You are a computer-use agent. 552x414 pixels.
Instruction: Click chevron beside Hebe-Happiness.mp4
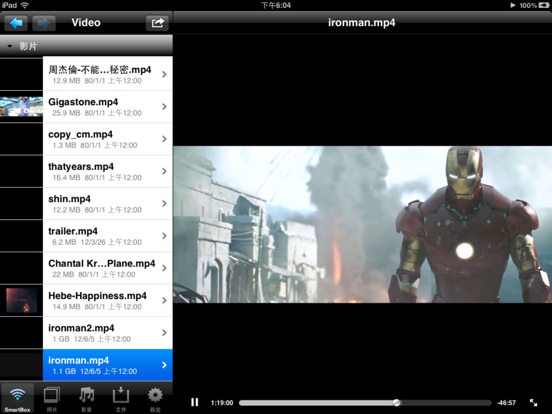[x=164, y=301]
